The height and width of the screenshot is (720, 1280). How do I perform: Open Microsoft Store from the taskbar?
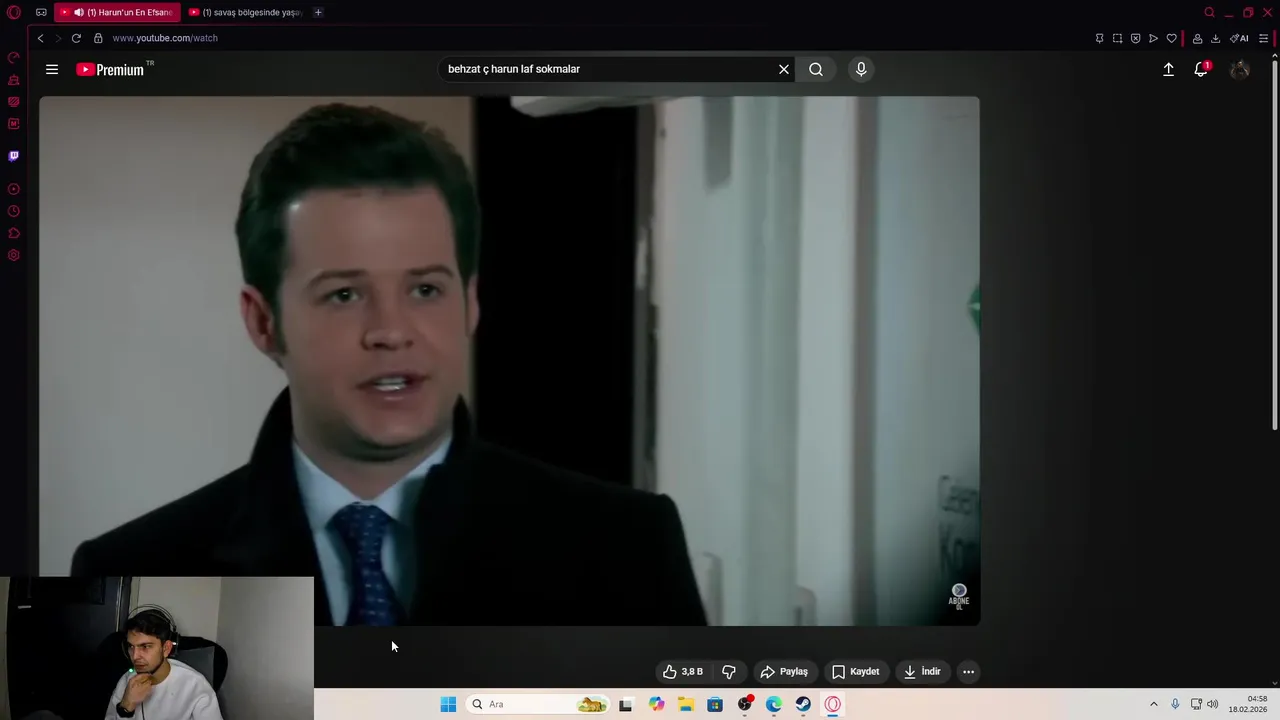tap(715, 704)
